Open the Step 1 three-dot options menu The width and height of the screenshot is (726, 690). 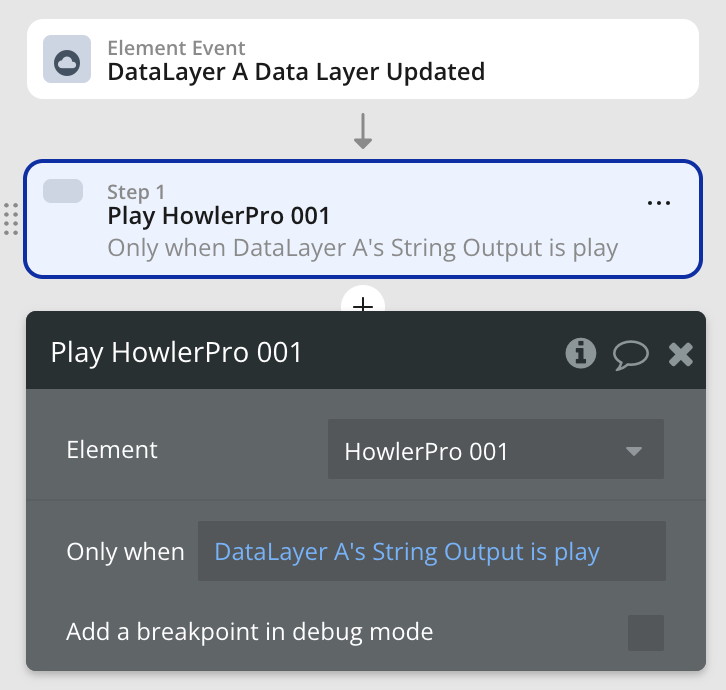(659, 203)
